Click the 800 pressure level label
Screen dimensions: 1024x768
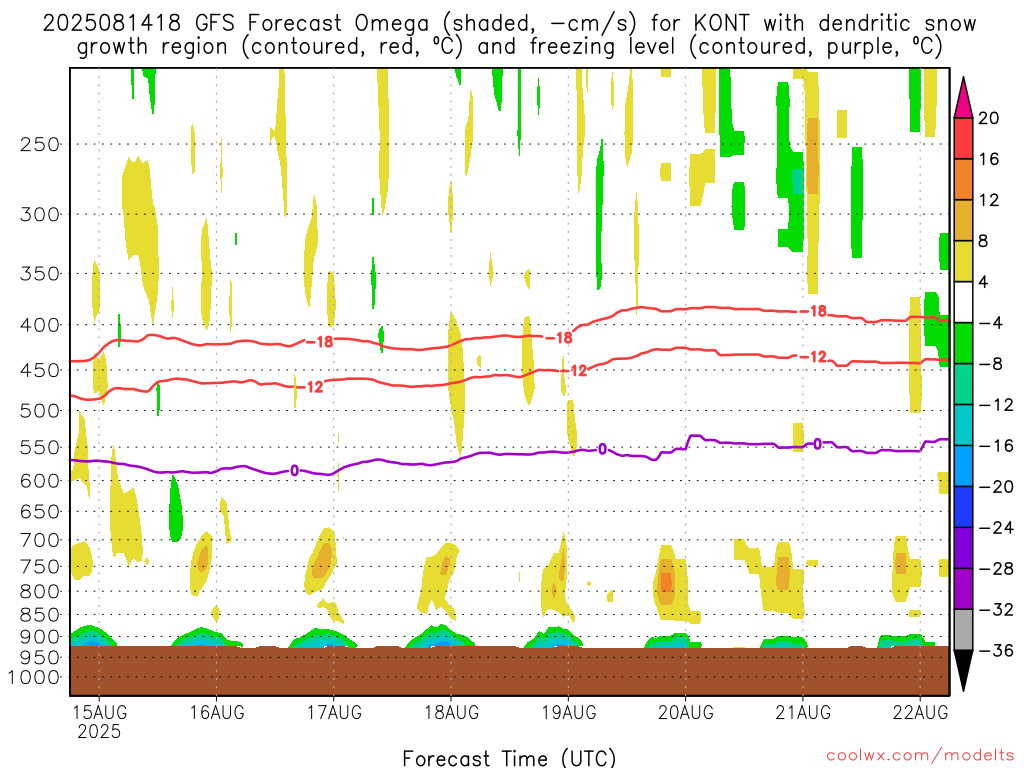40,592
